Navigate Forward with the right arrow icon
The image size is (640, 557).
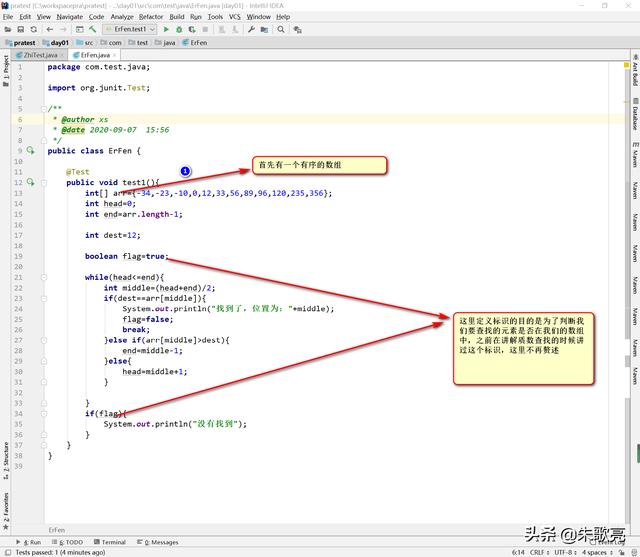(x=63, y=29)
